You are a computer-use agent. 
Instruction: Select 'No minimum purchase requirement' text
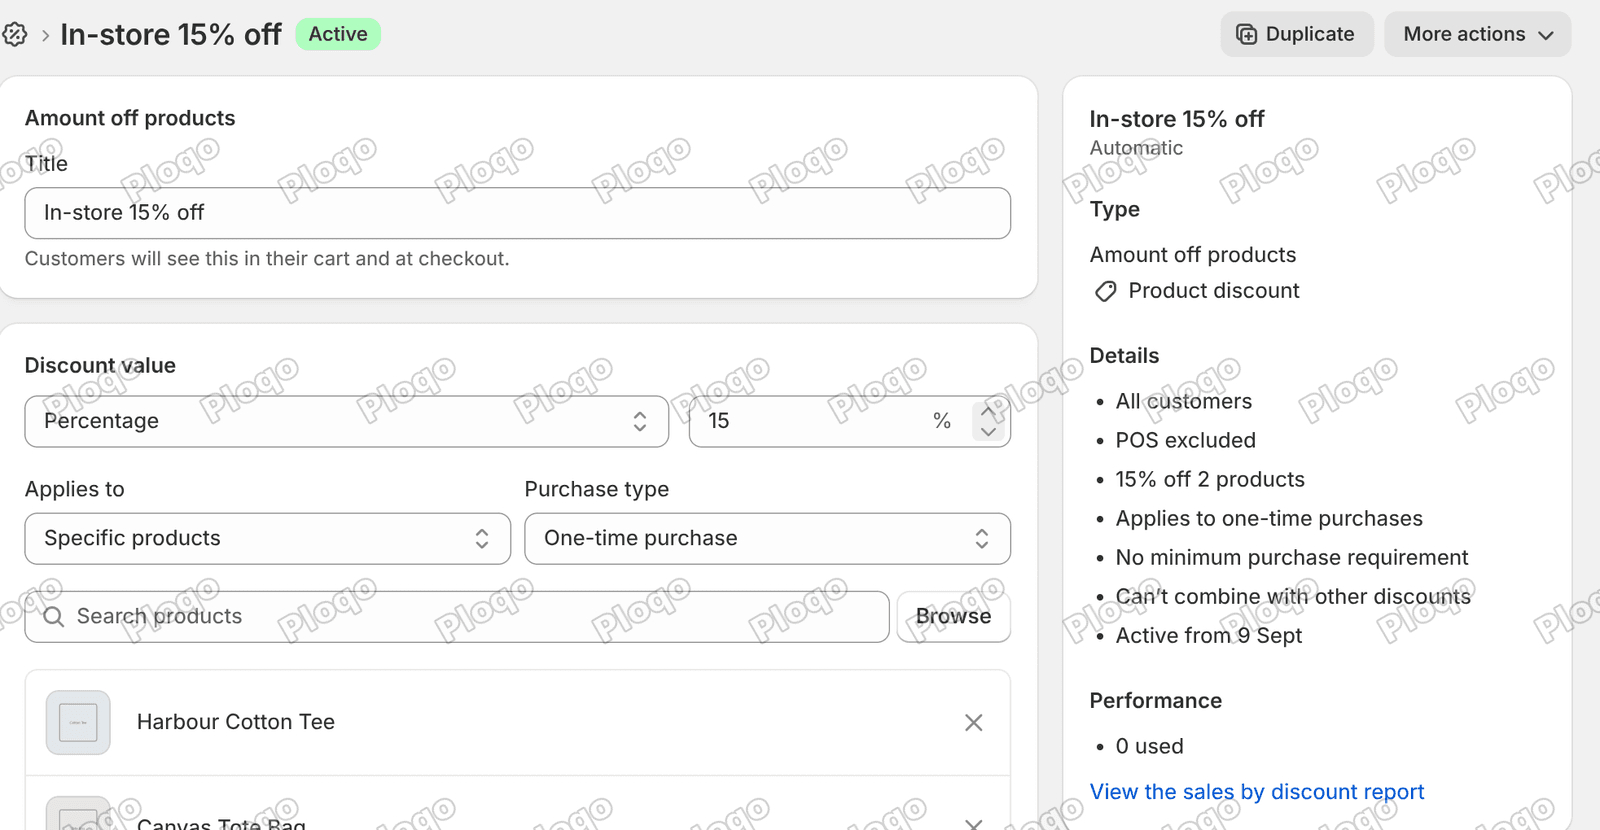click(1292, 557)
